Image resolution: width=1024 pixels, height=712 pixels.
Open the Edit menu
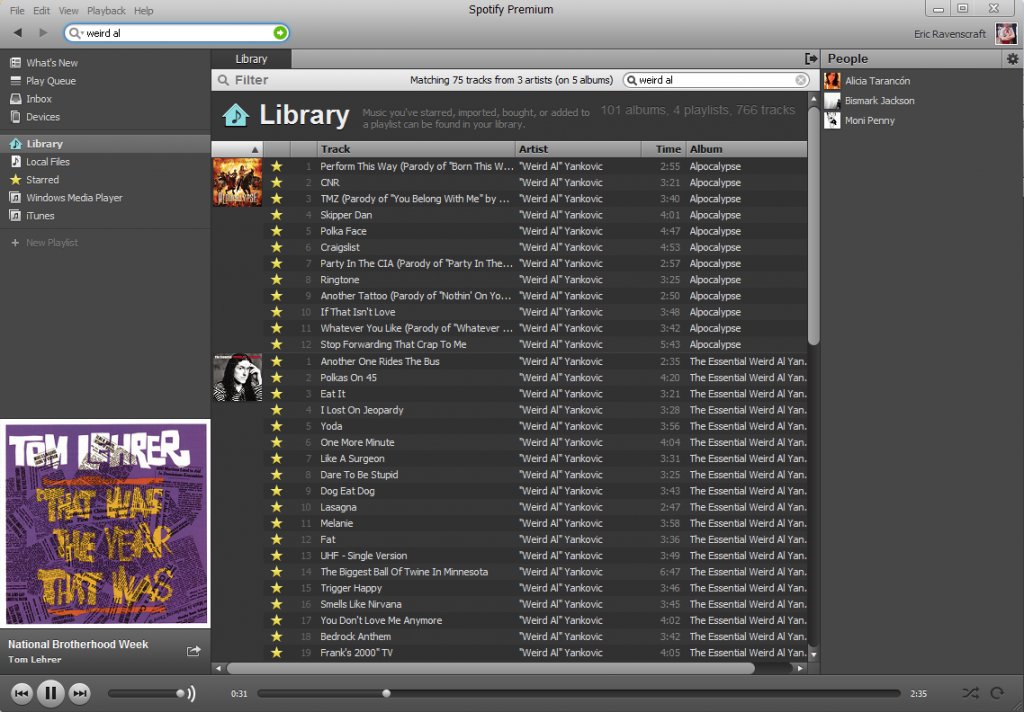[42, 10]
